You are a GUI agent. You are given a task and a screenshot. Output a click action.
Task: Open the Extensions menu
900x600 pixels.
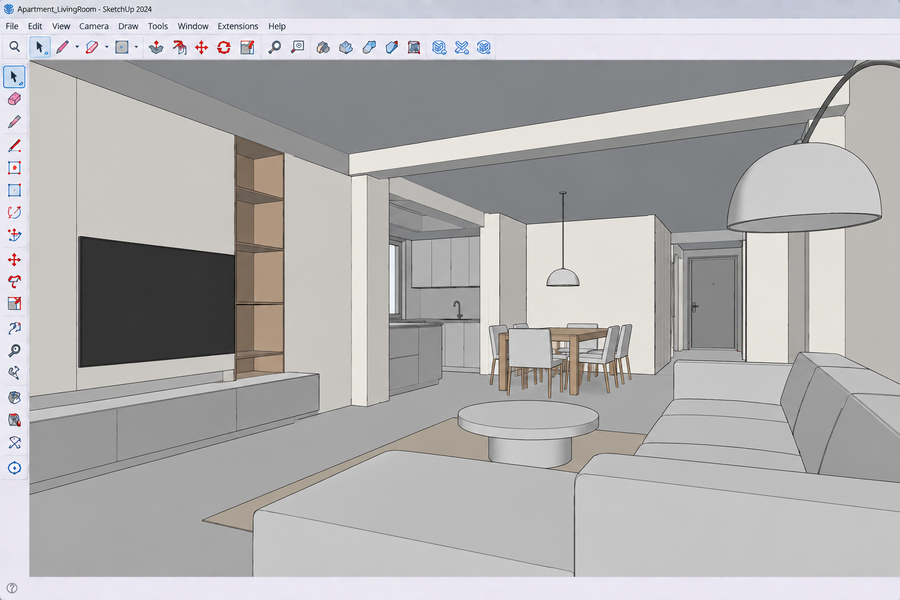(238, 26)
